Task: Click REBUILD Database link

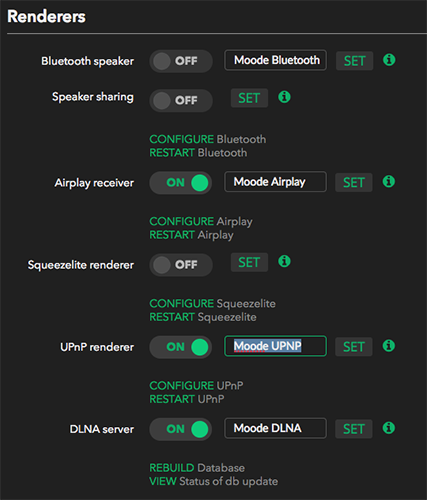Action: tap(197, 468)
